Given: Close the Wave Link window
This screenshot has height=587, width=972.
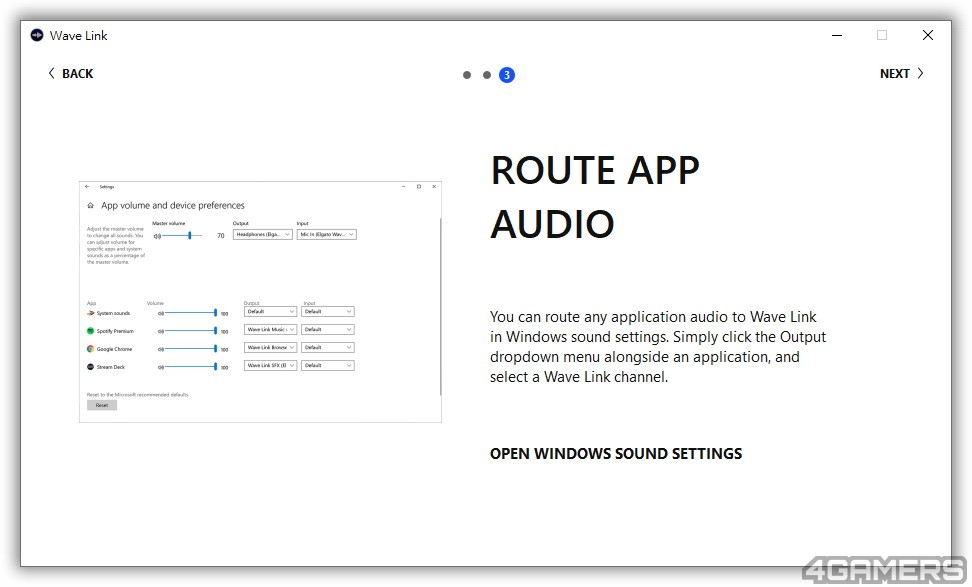Looking at the screenshot, I should point(927,35).
